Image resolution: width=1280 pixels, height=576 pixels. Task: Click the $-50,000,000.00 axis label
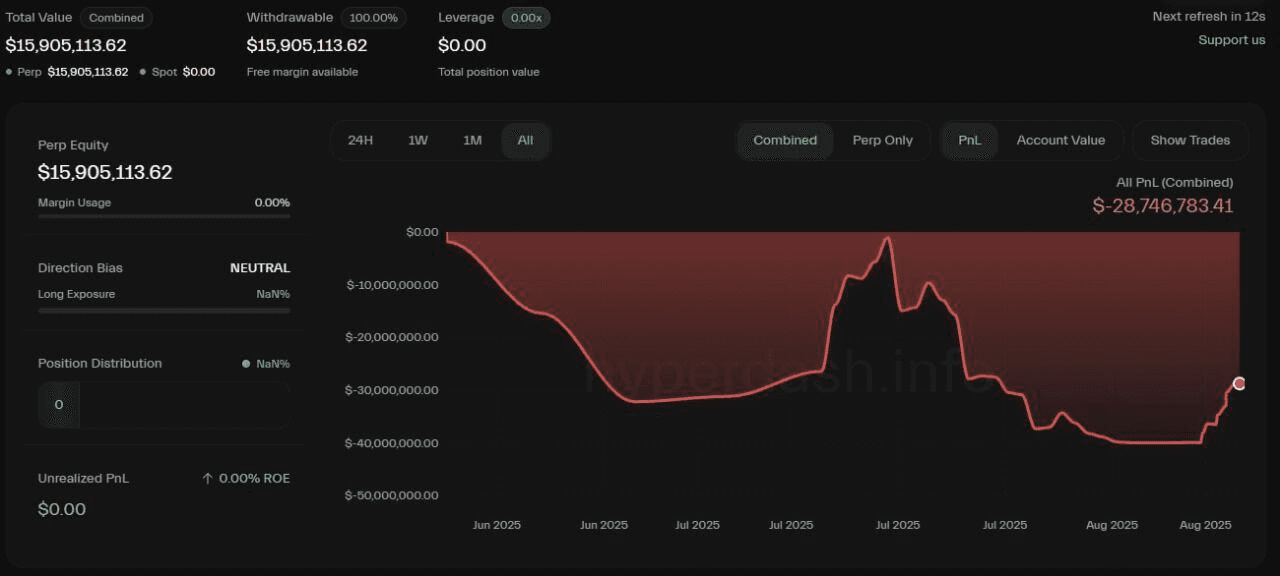pos(392,495)
